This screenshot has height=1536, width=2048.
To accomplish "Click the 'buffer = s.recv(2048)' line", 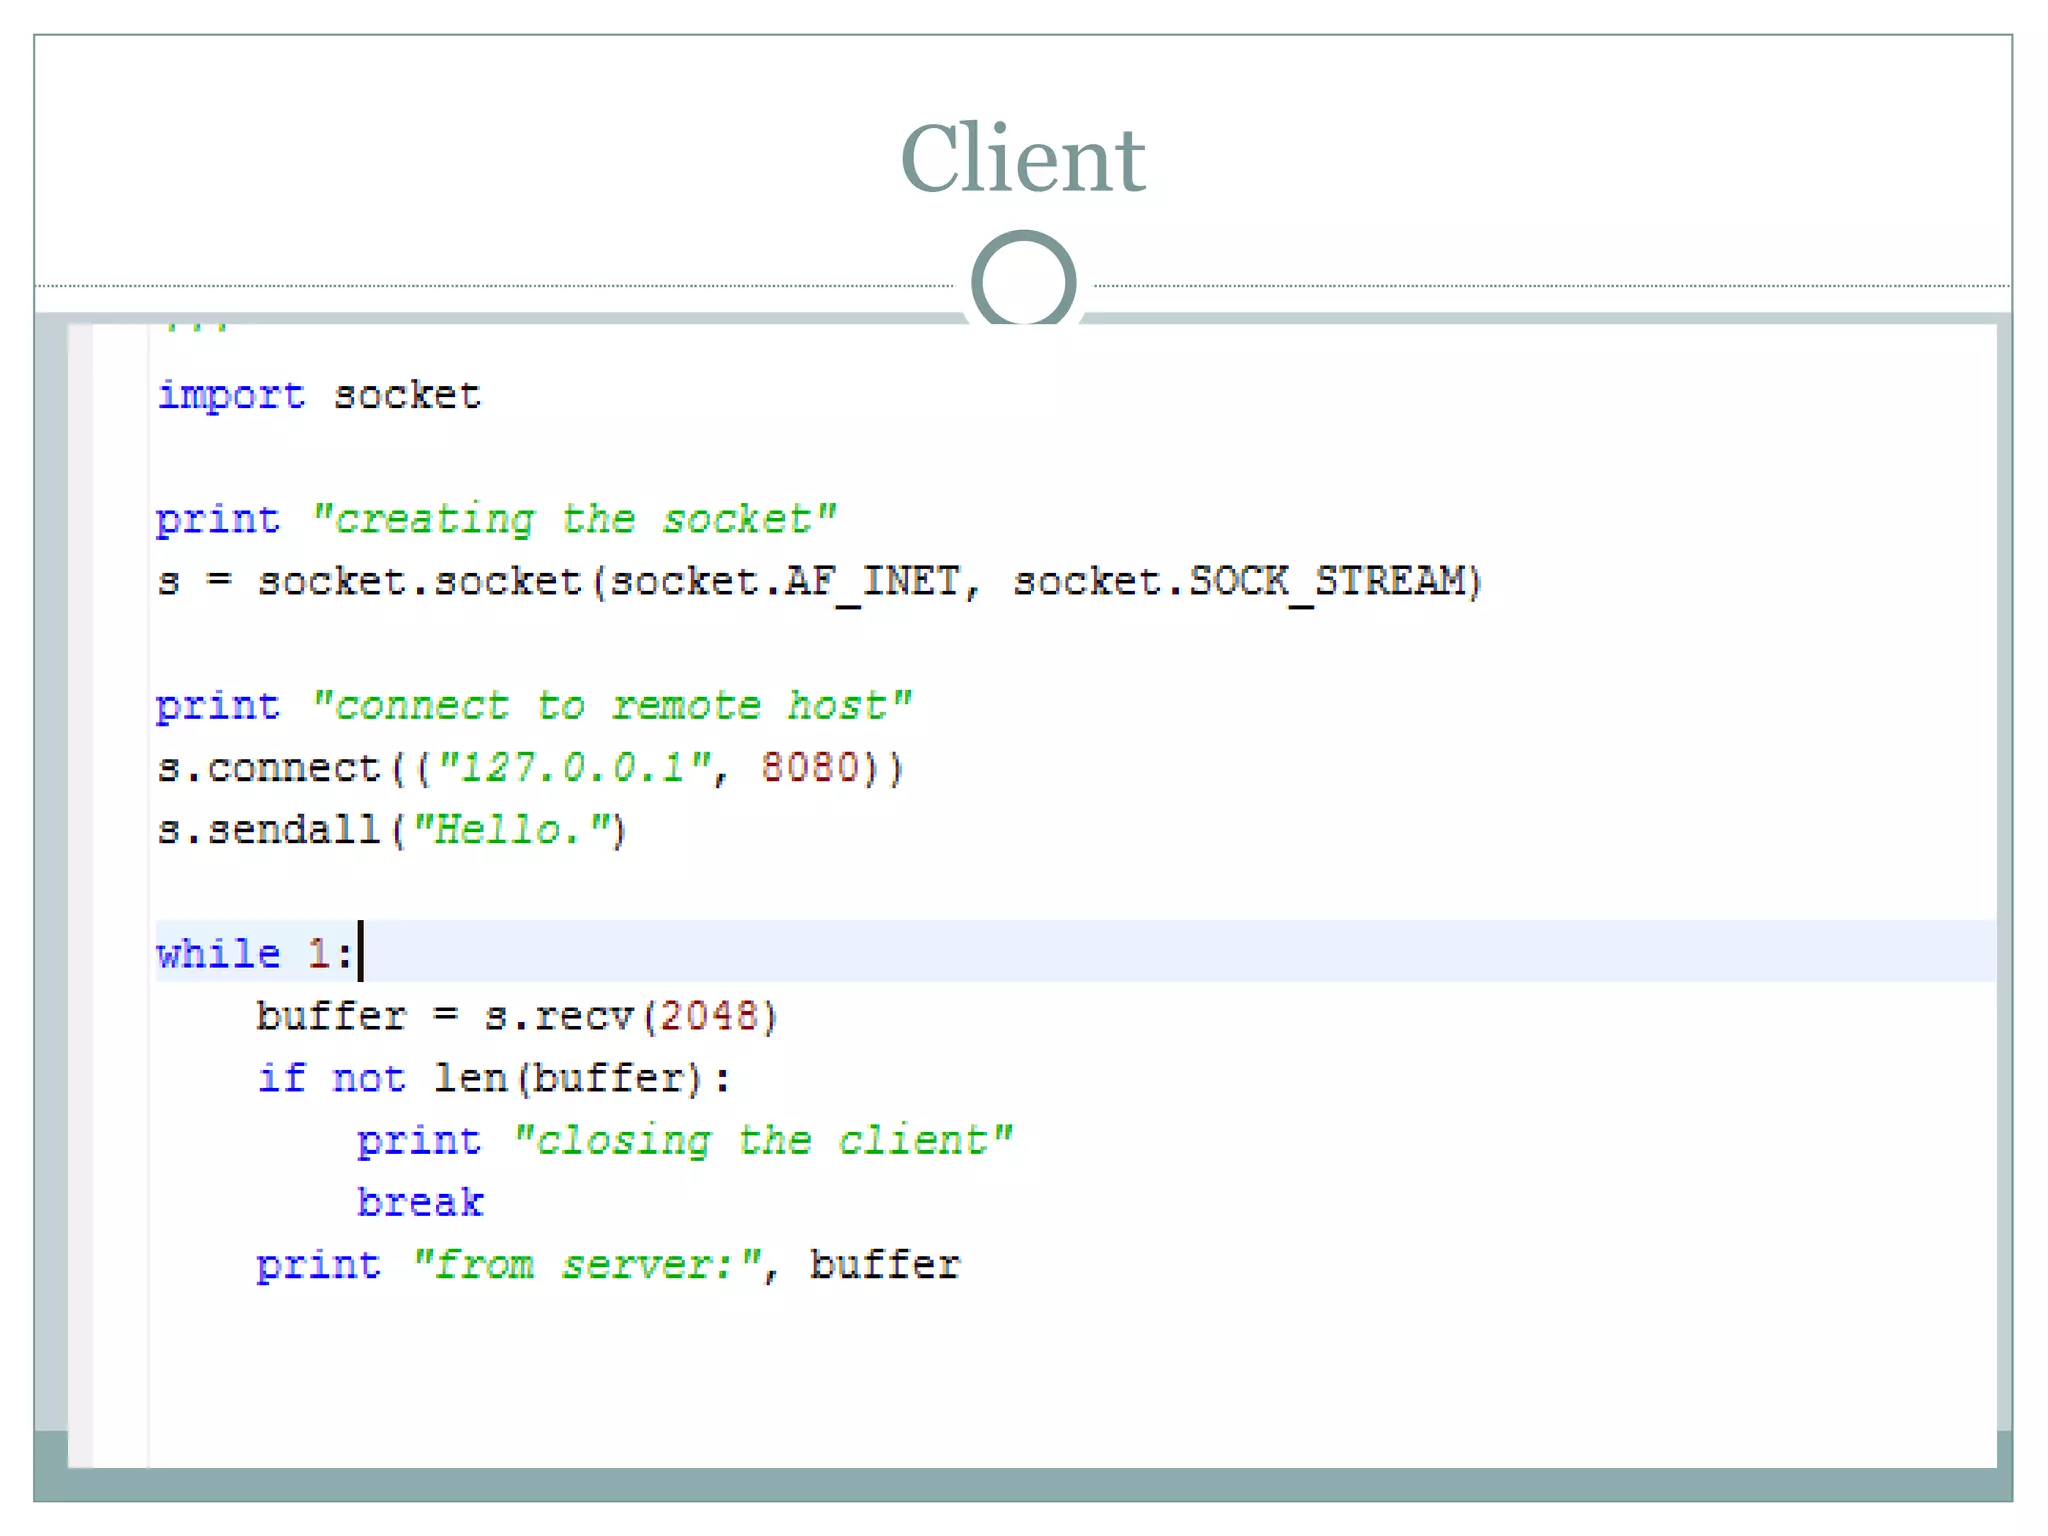I will click(x=517, y=1017).
